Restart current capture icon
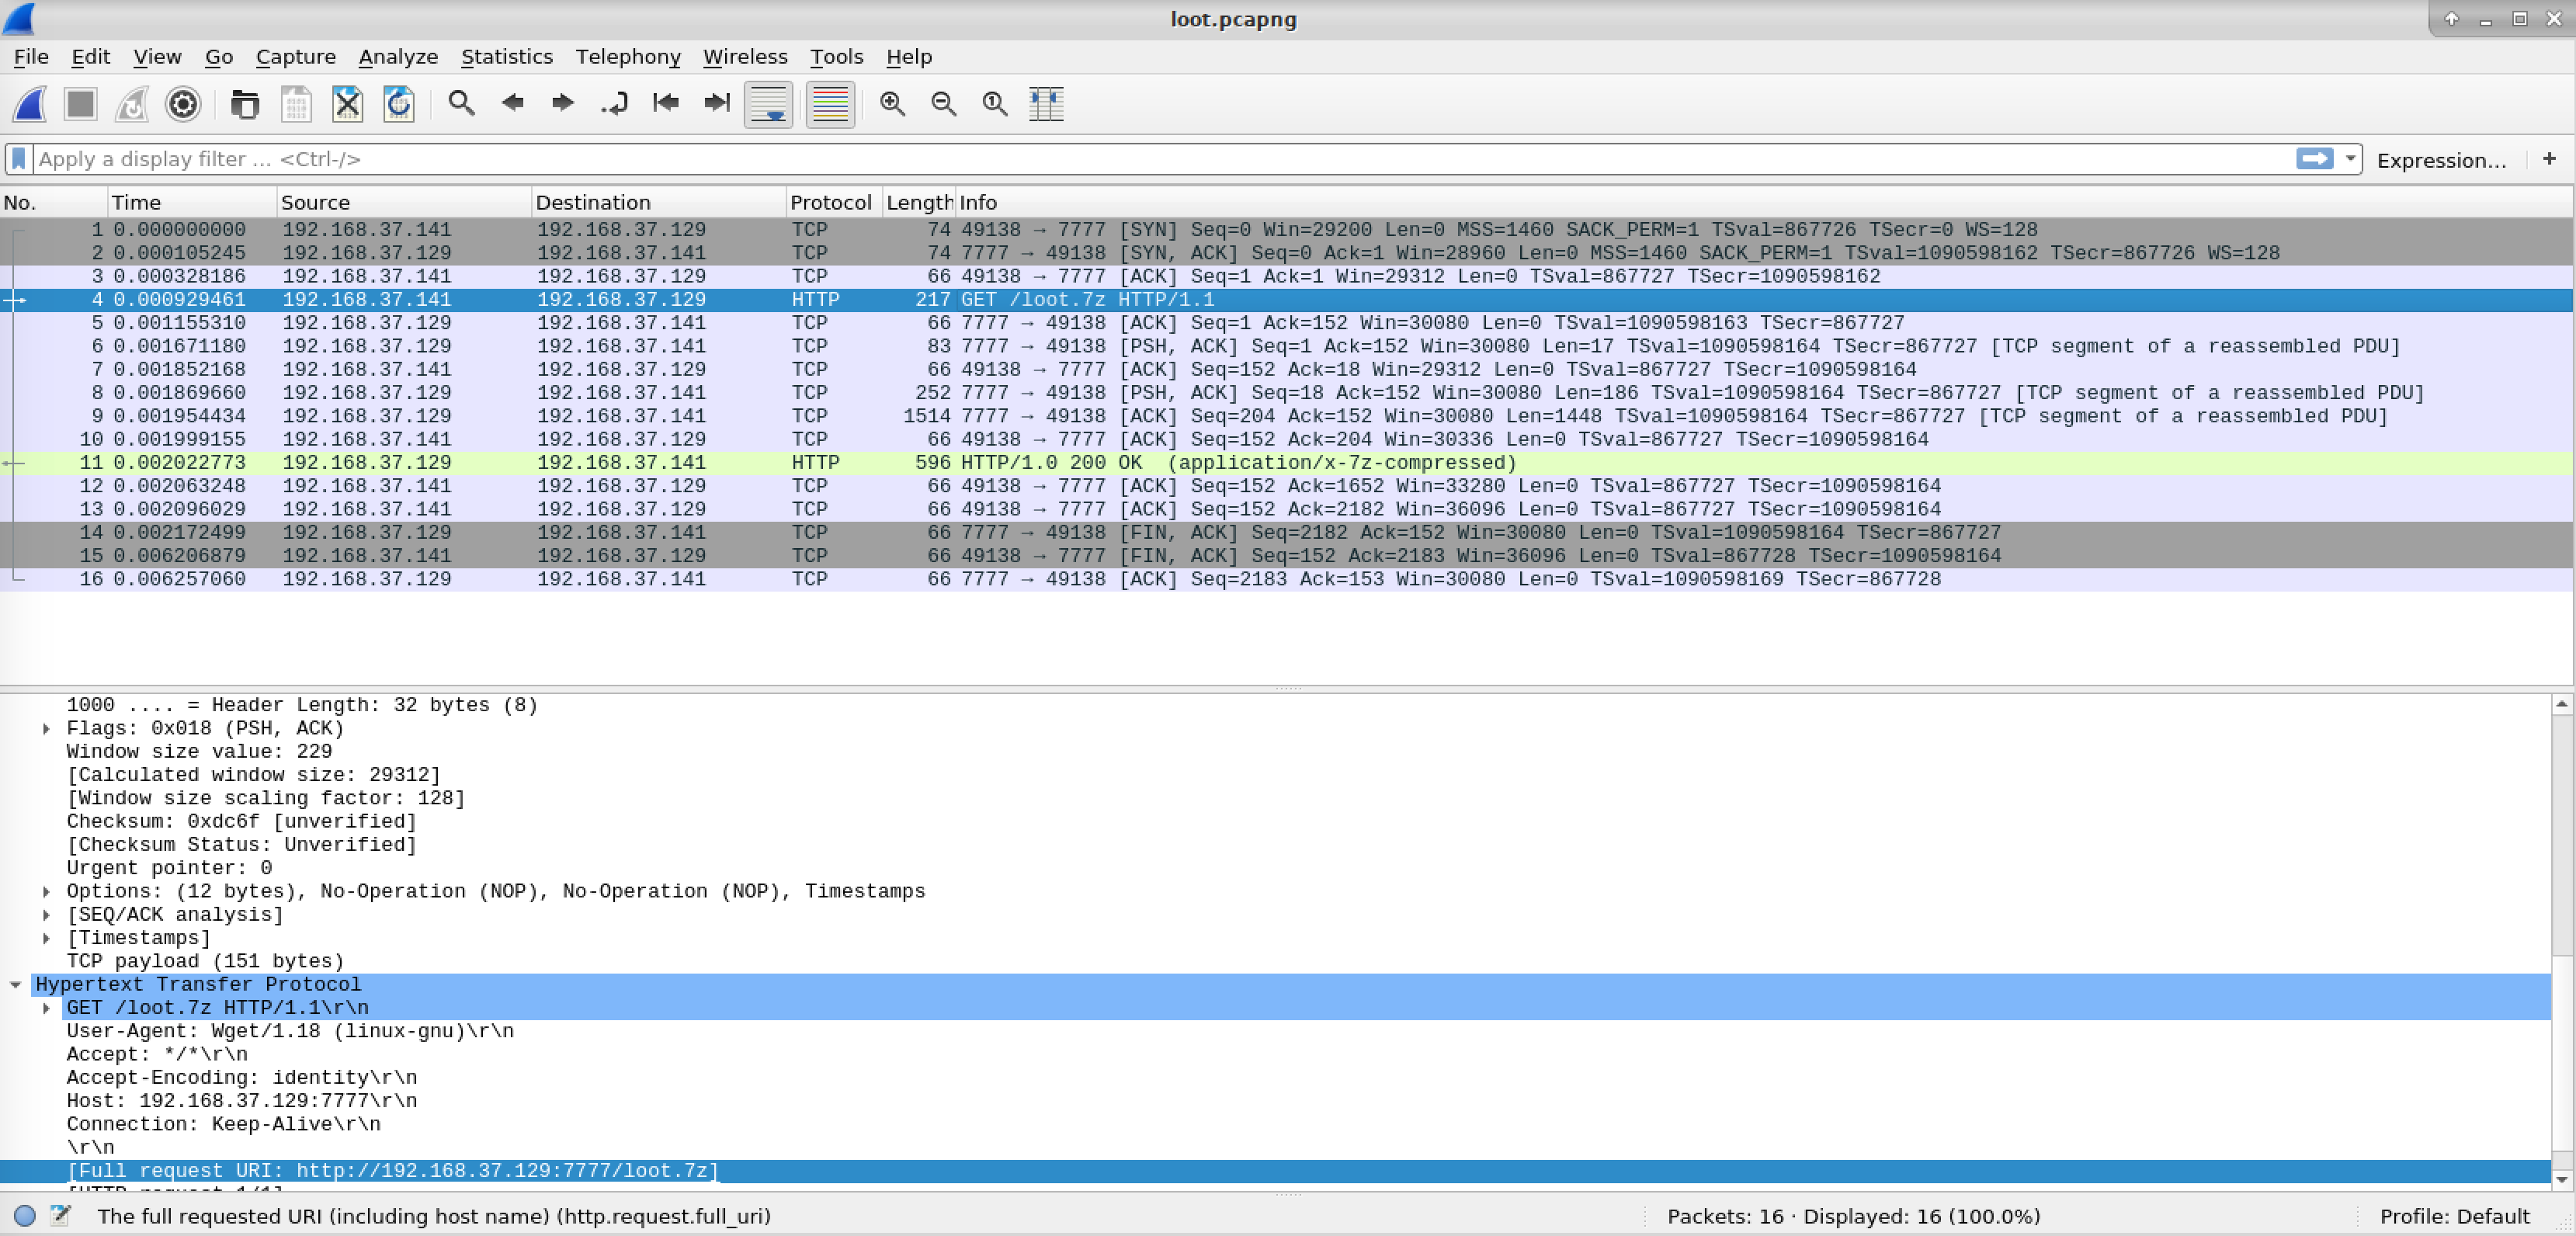The width and height of the screenshot is (2576, 1236). 132,104
